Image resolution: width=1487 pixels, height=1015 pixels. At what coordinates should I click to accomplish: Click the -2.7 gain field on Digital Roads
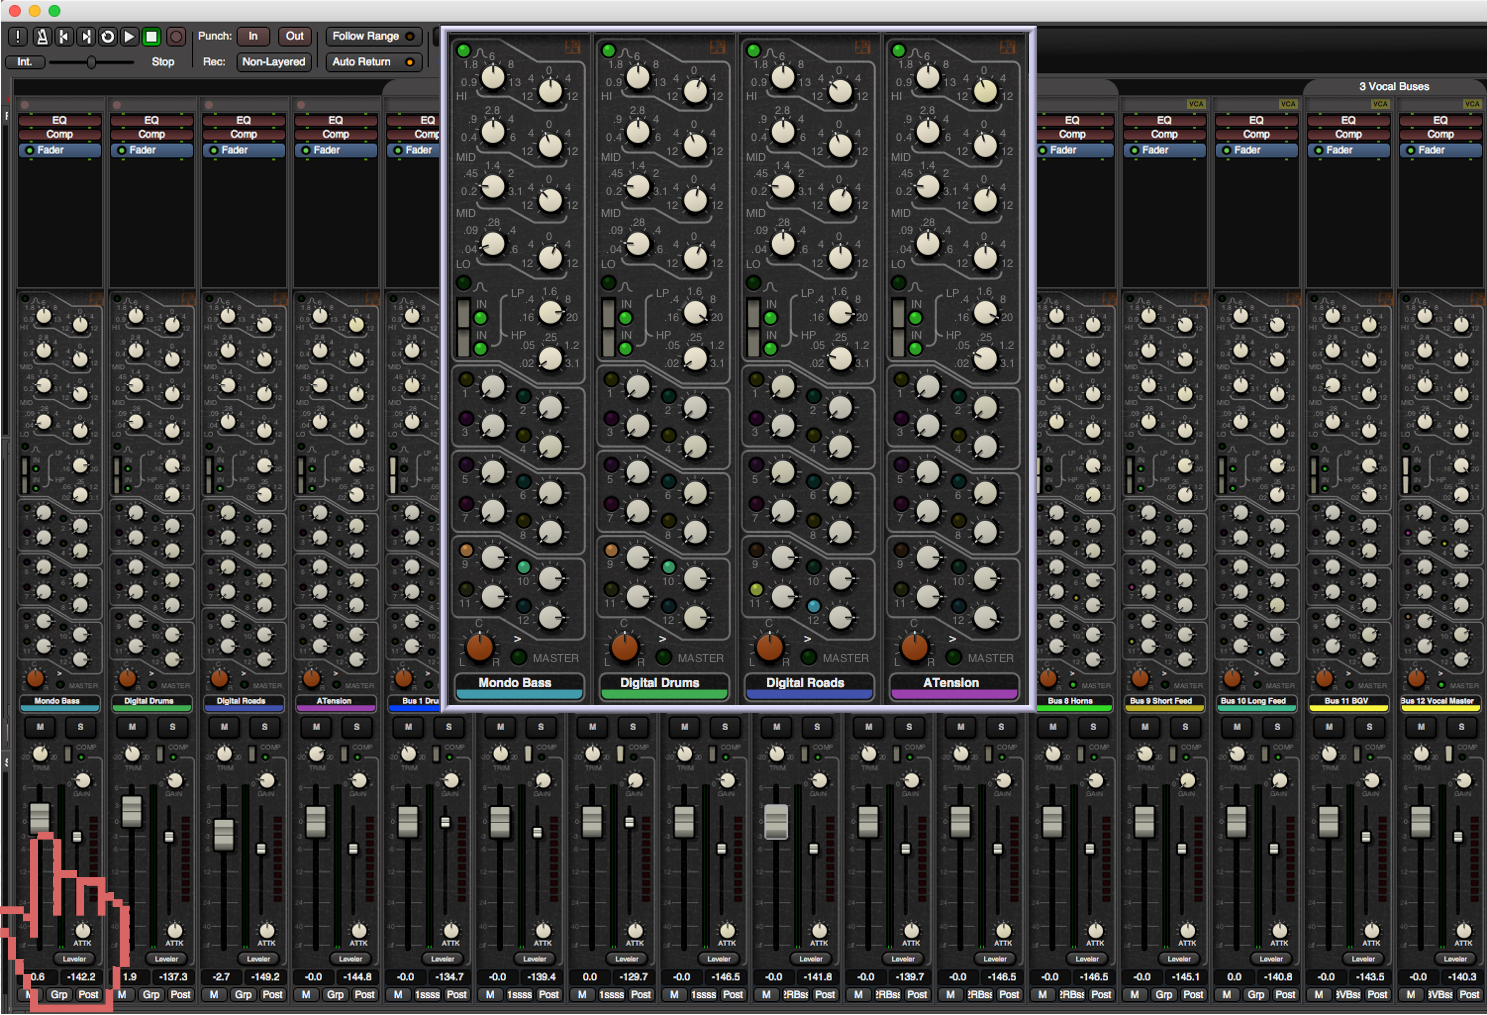(x=222, y=977)
